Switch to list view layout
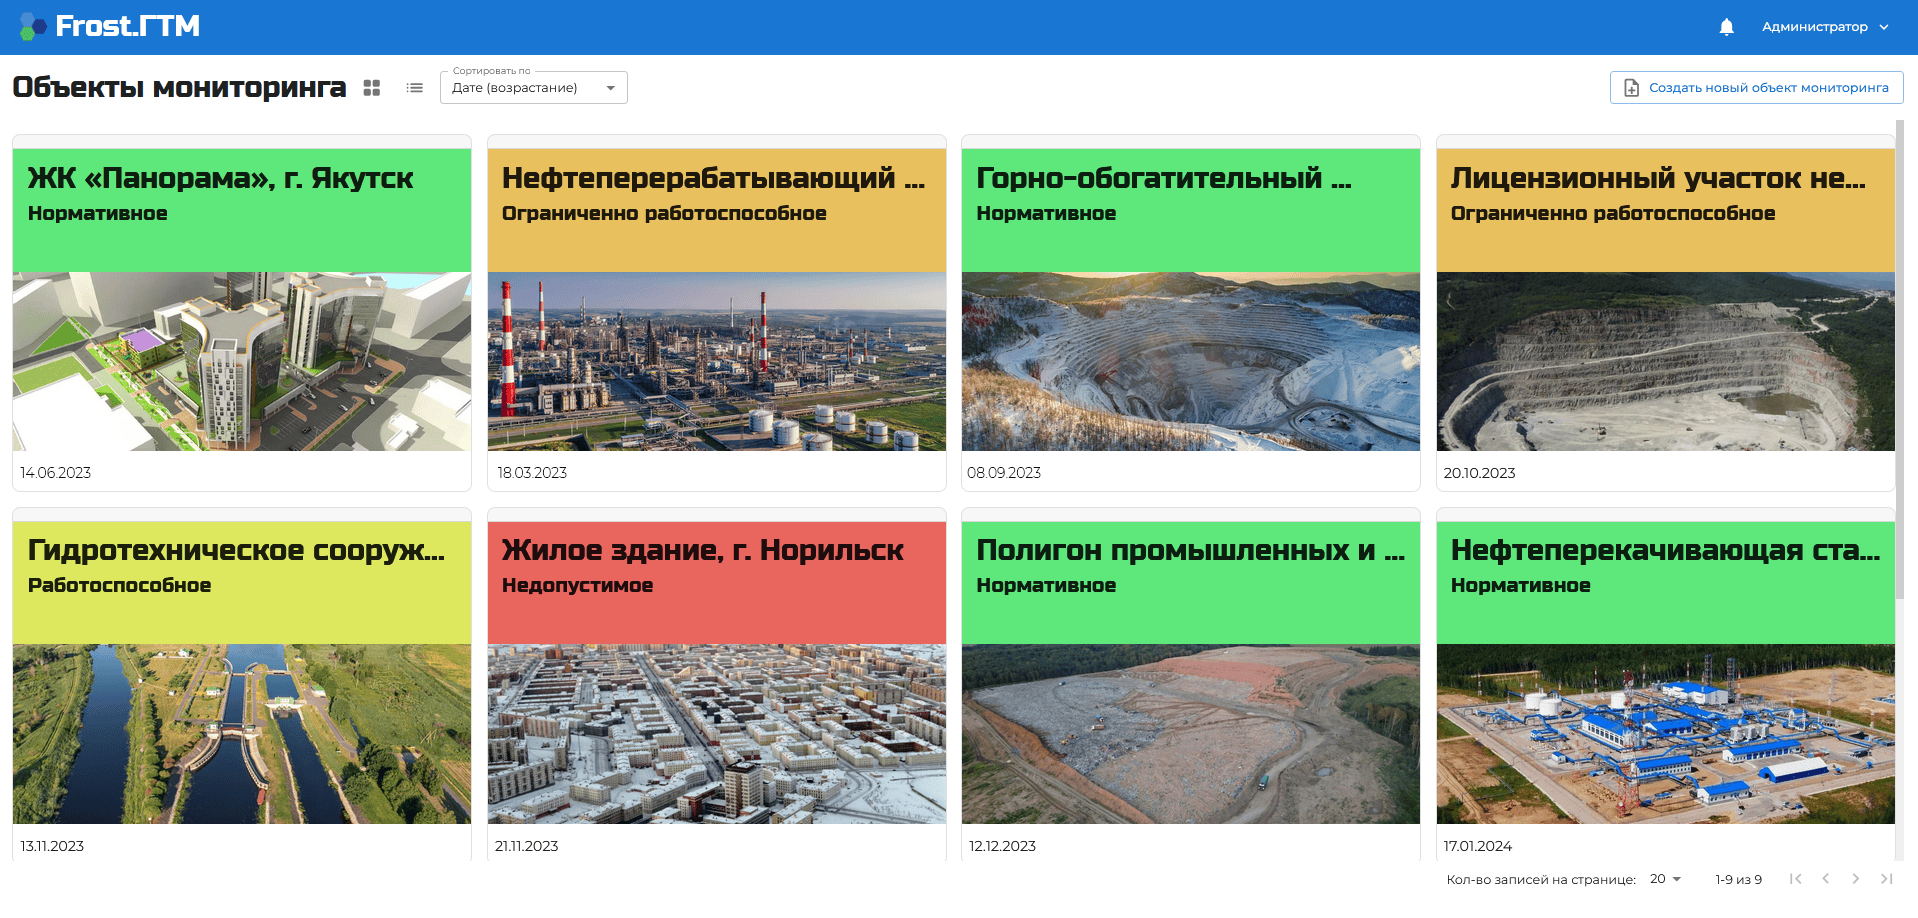Screen dimensions: 1918x918 point(415,88)
